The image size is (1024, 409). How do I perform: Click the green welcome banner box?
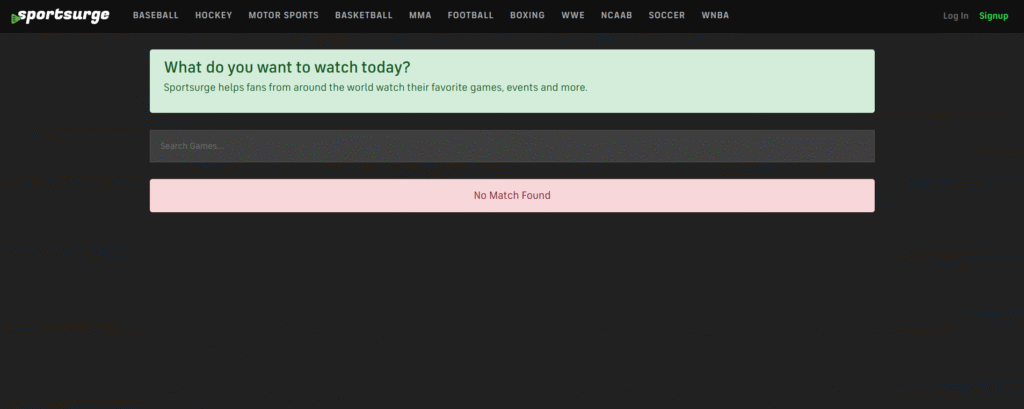point(512,81)
